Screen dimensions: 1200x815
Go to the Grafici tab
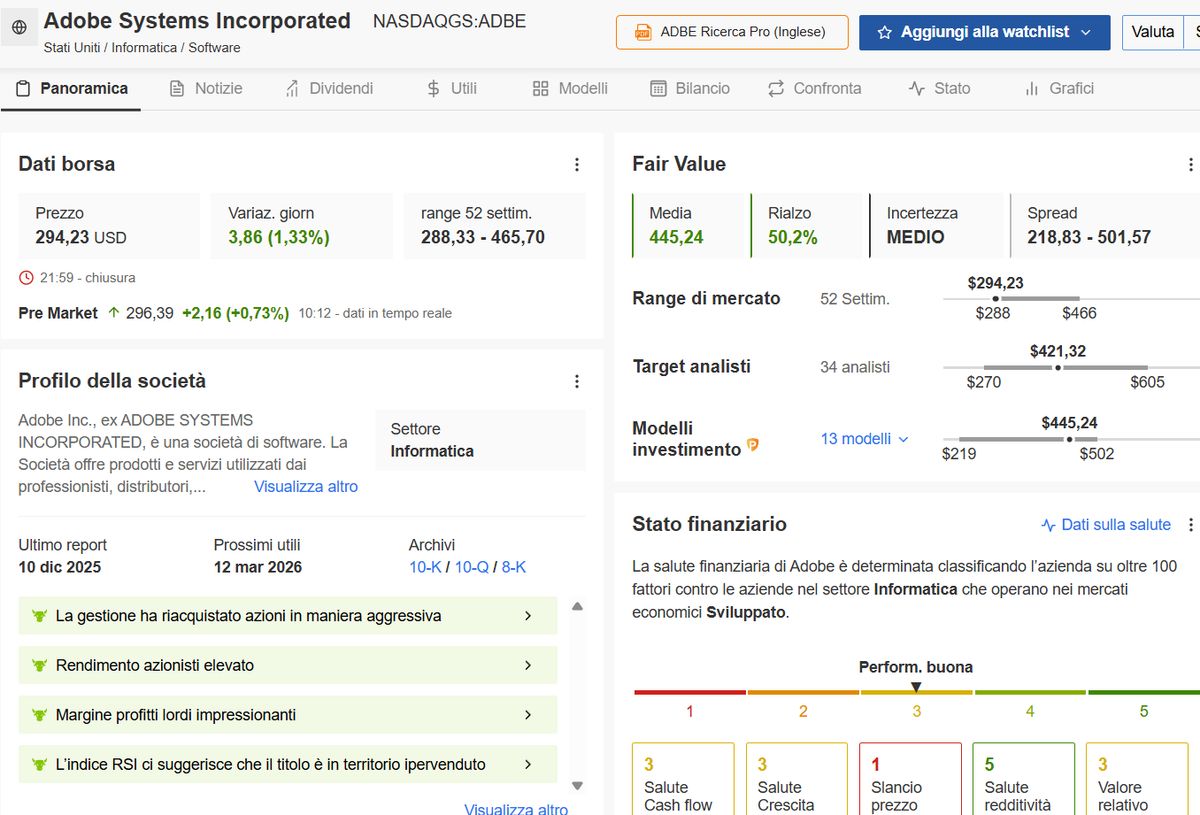tap(1059, 89)
